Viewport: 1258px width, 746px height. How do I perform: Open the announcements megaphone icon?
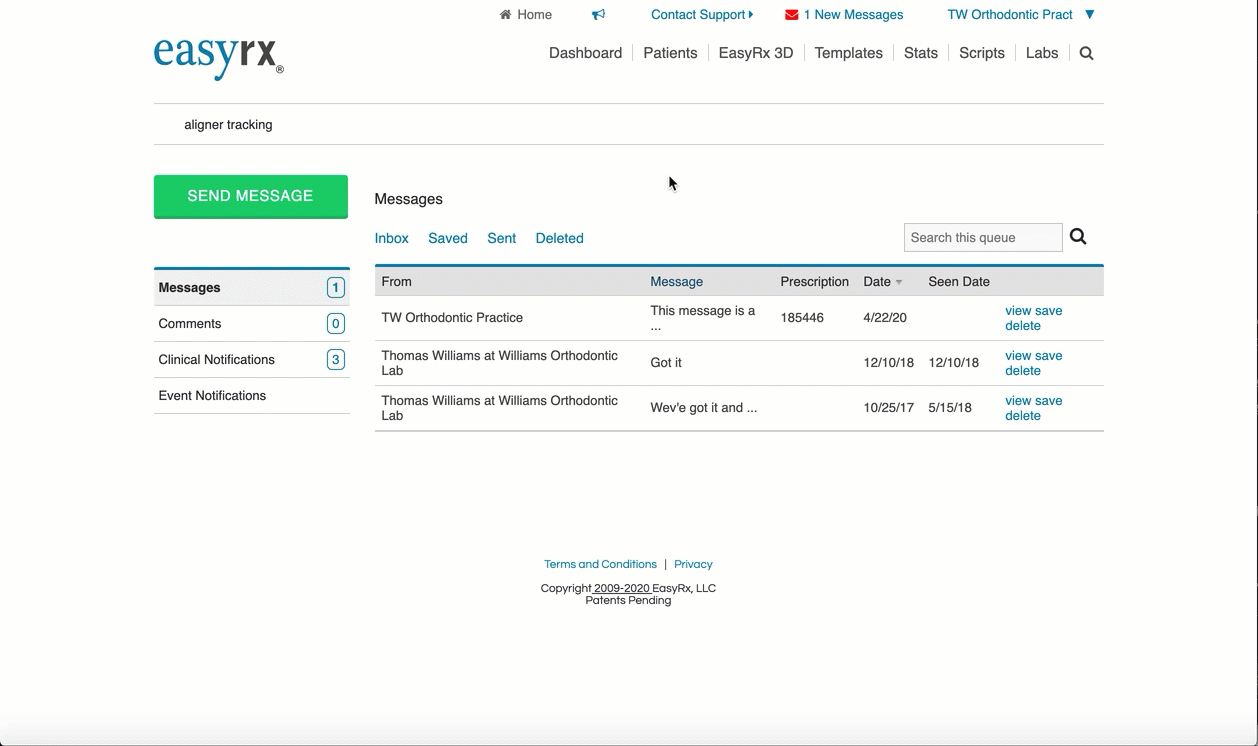(x=598, y=15)
